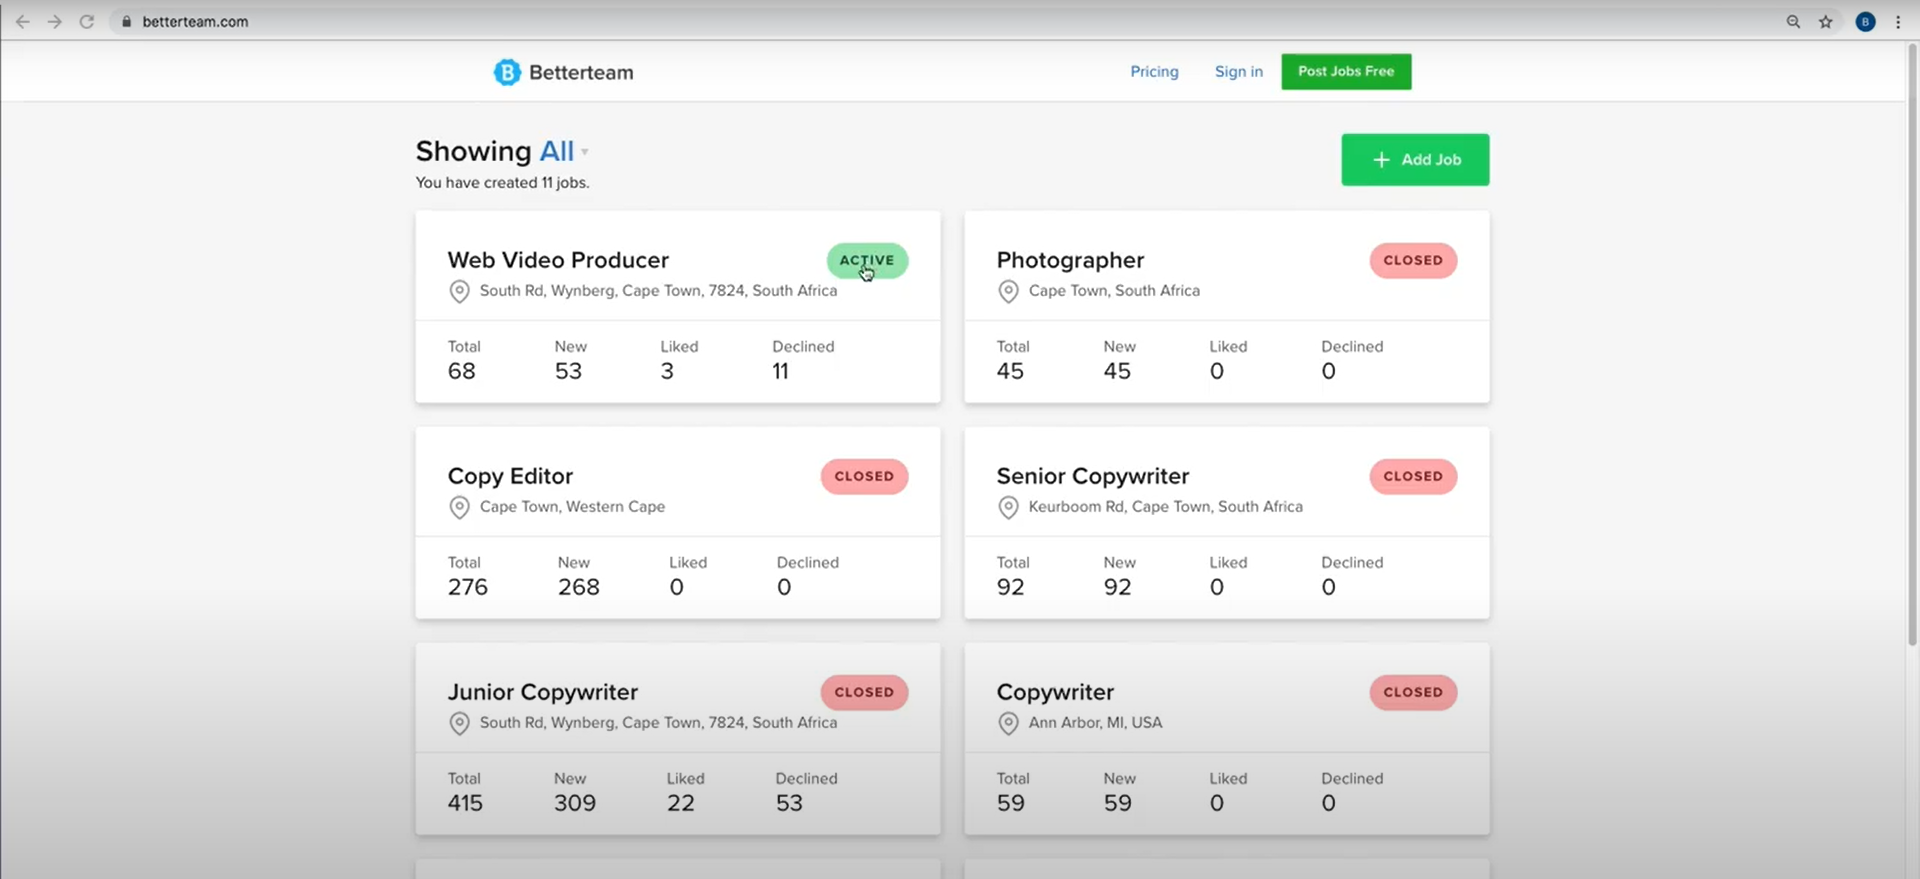
Task: Toggle ACTIVE status on Web Video Producer
Action: pos(867,260)
